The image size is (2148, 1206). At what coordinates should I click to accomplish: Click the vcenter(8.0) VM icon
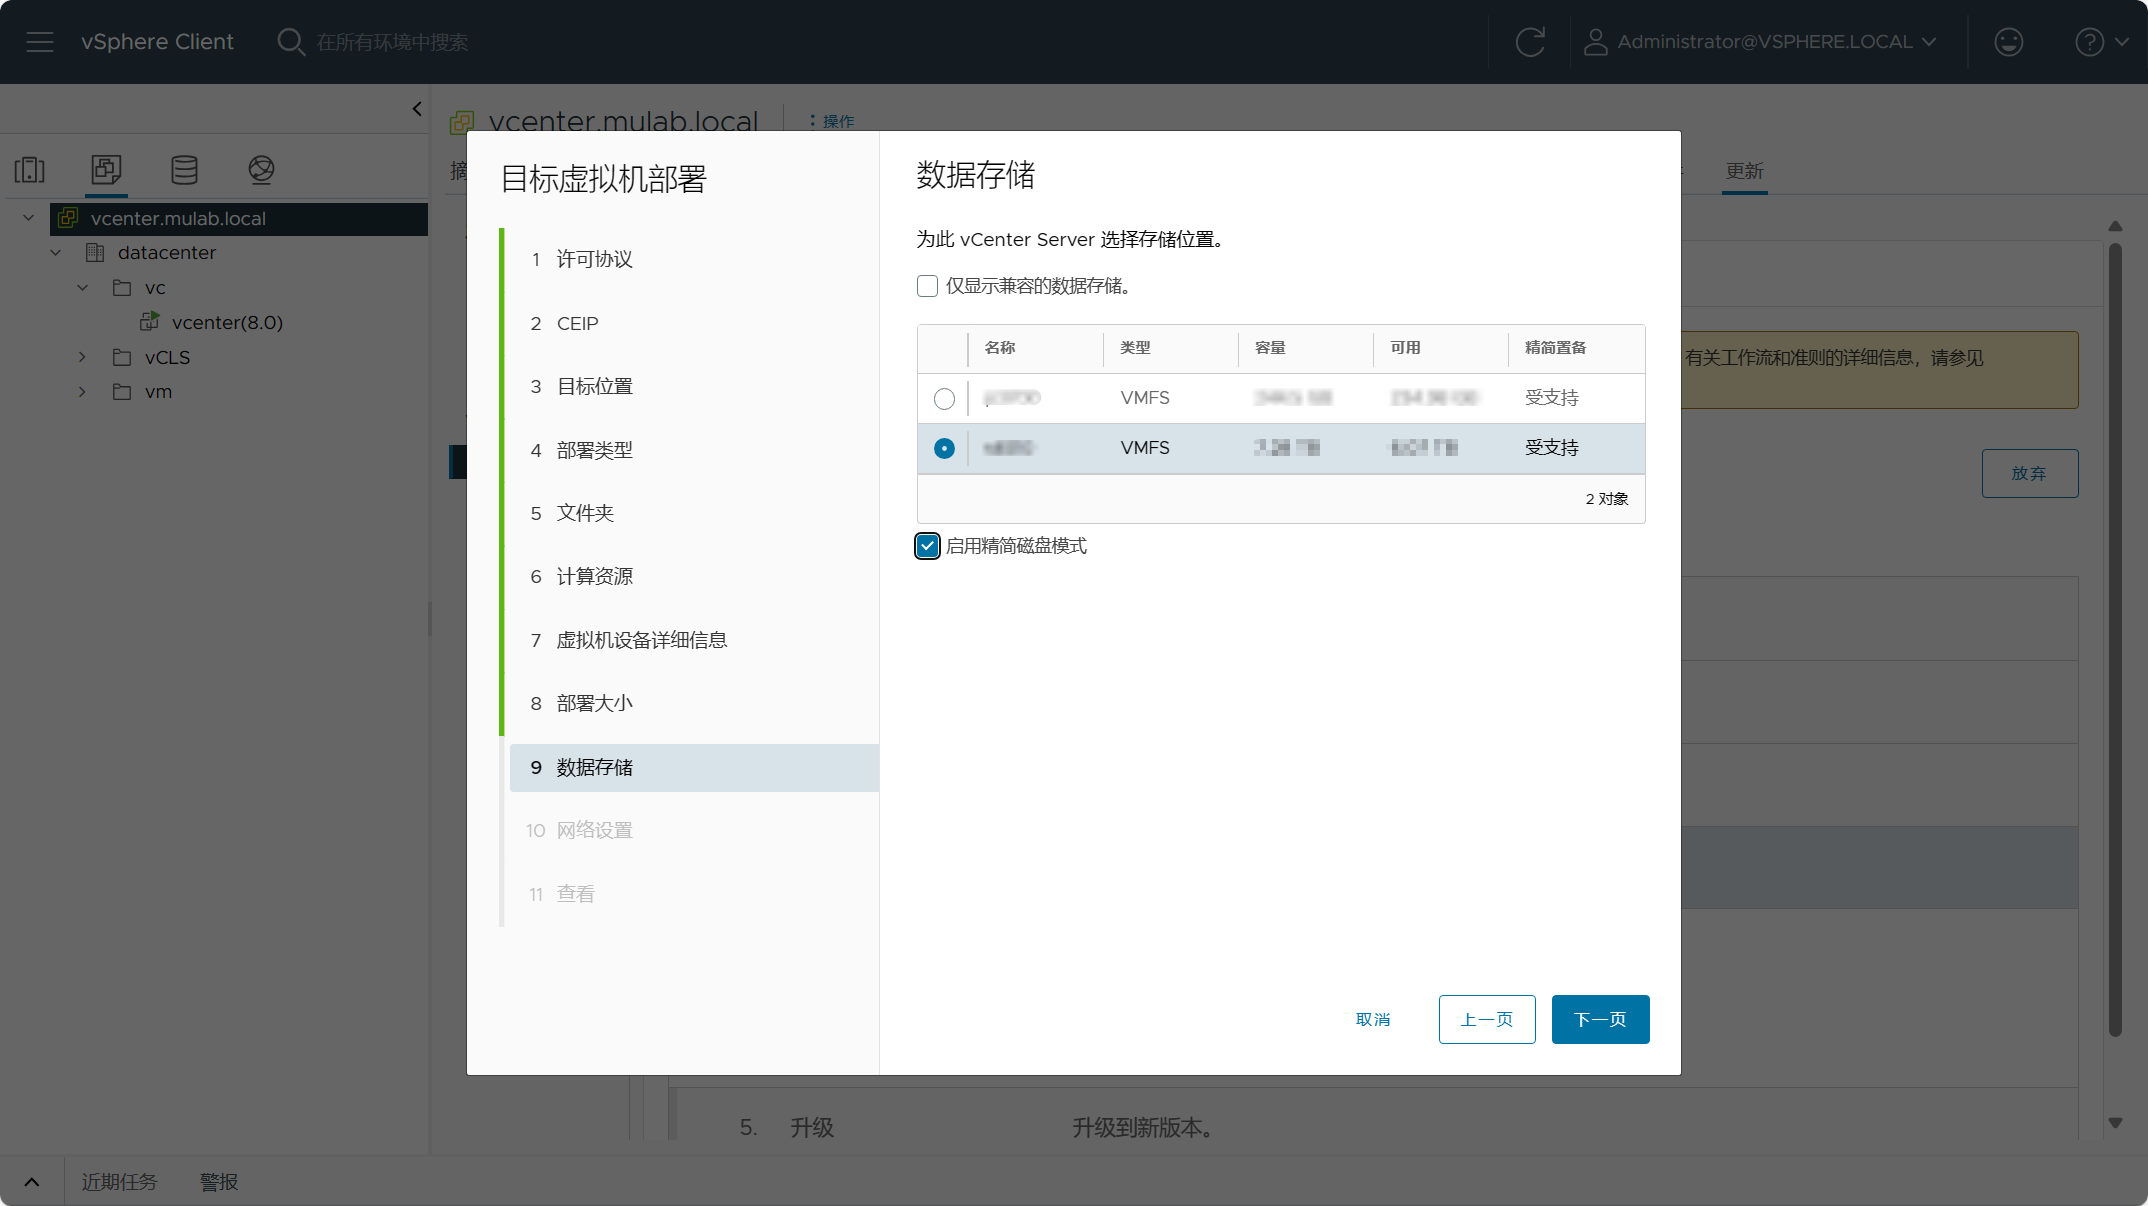coord(150,322)
